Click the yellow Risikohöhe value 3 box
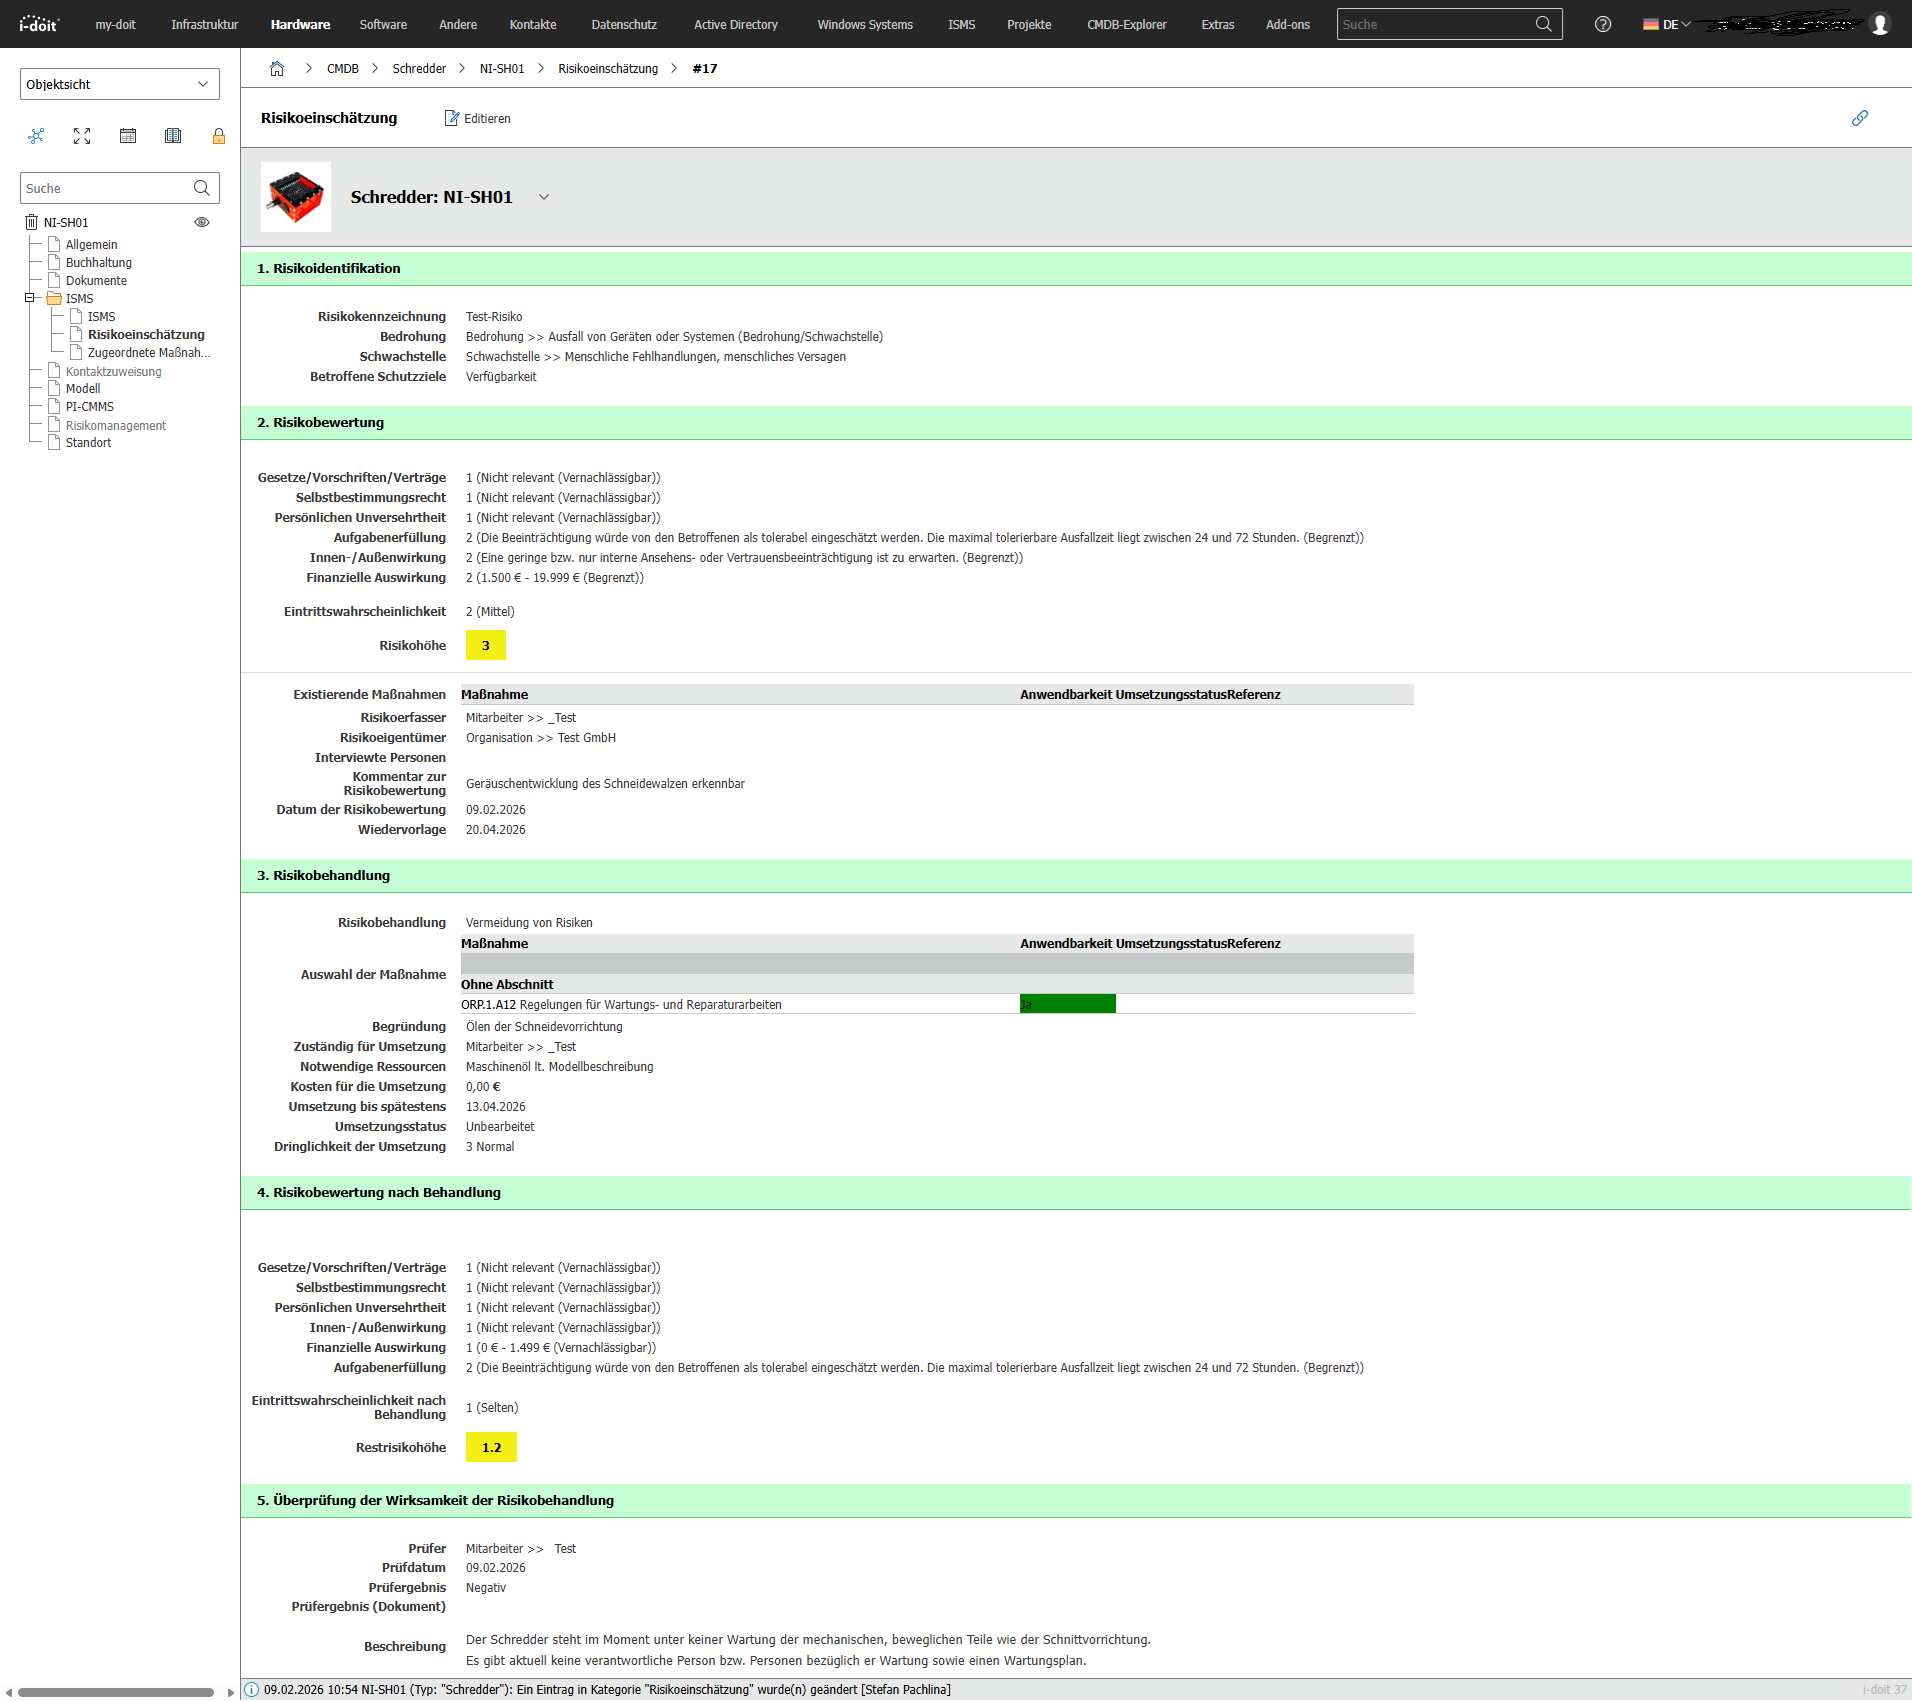 (x=486, y=645)
